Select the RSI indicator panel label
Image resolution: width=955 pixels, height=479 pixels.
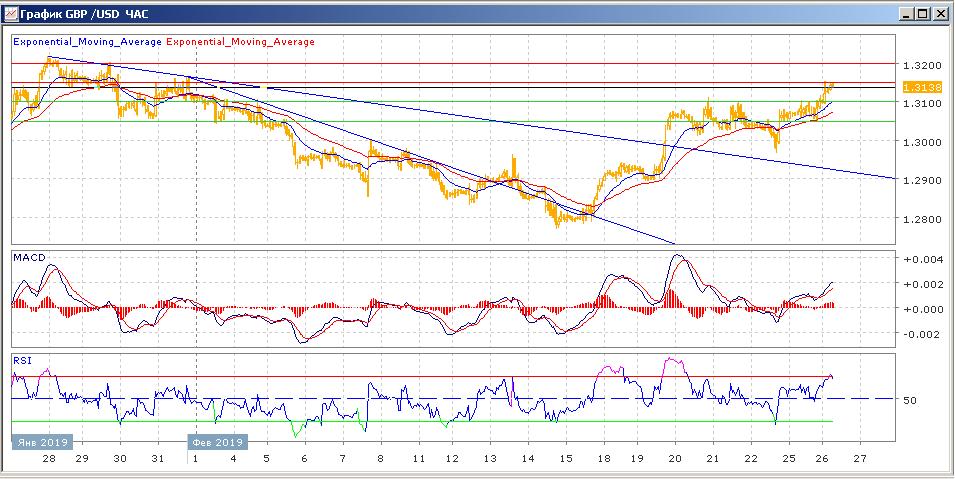(22, 359)
